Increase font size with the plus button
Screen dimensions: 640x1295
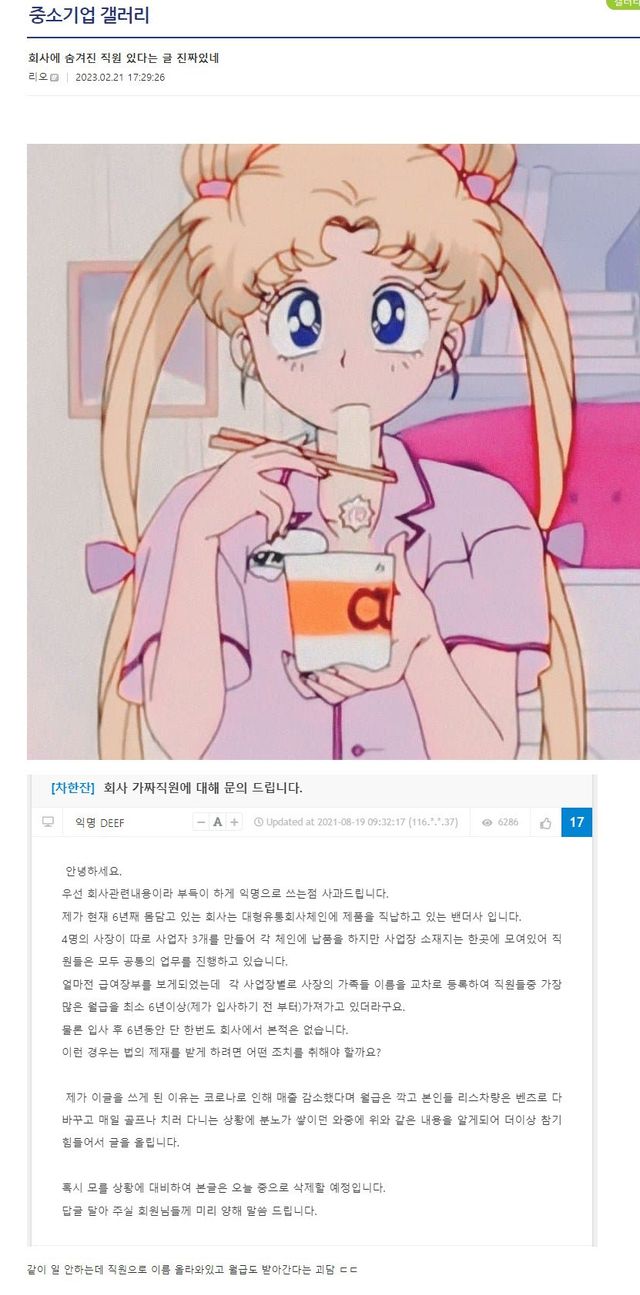234,822
